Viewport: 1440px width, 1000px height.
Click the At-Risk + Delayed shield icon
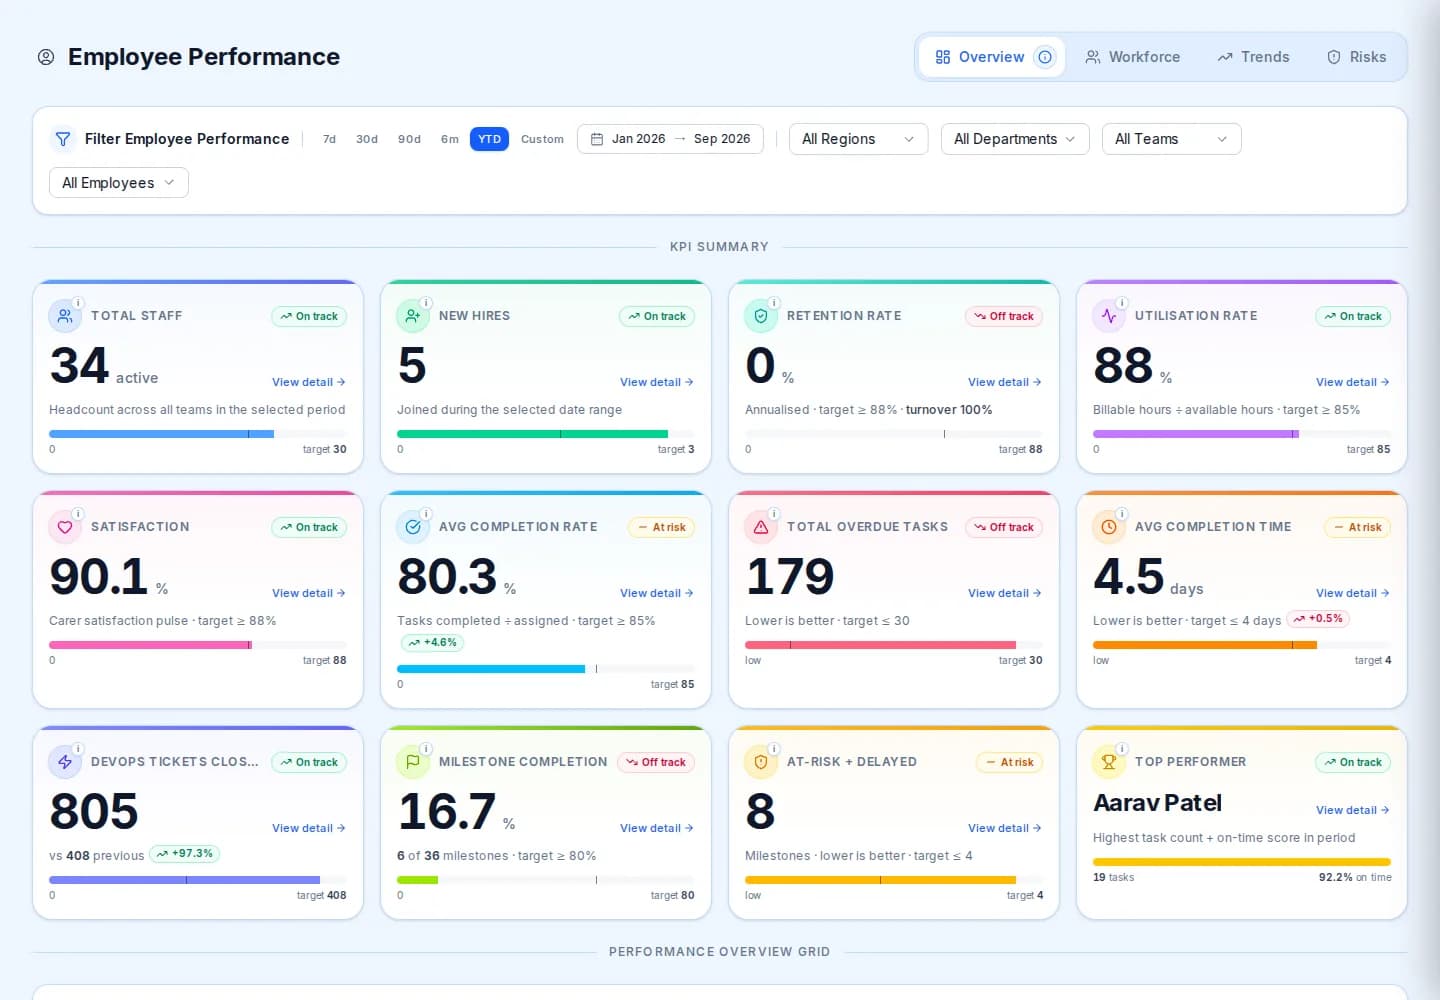point(761,762)
